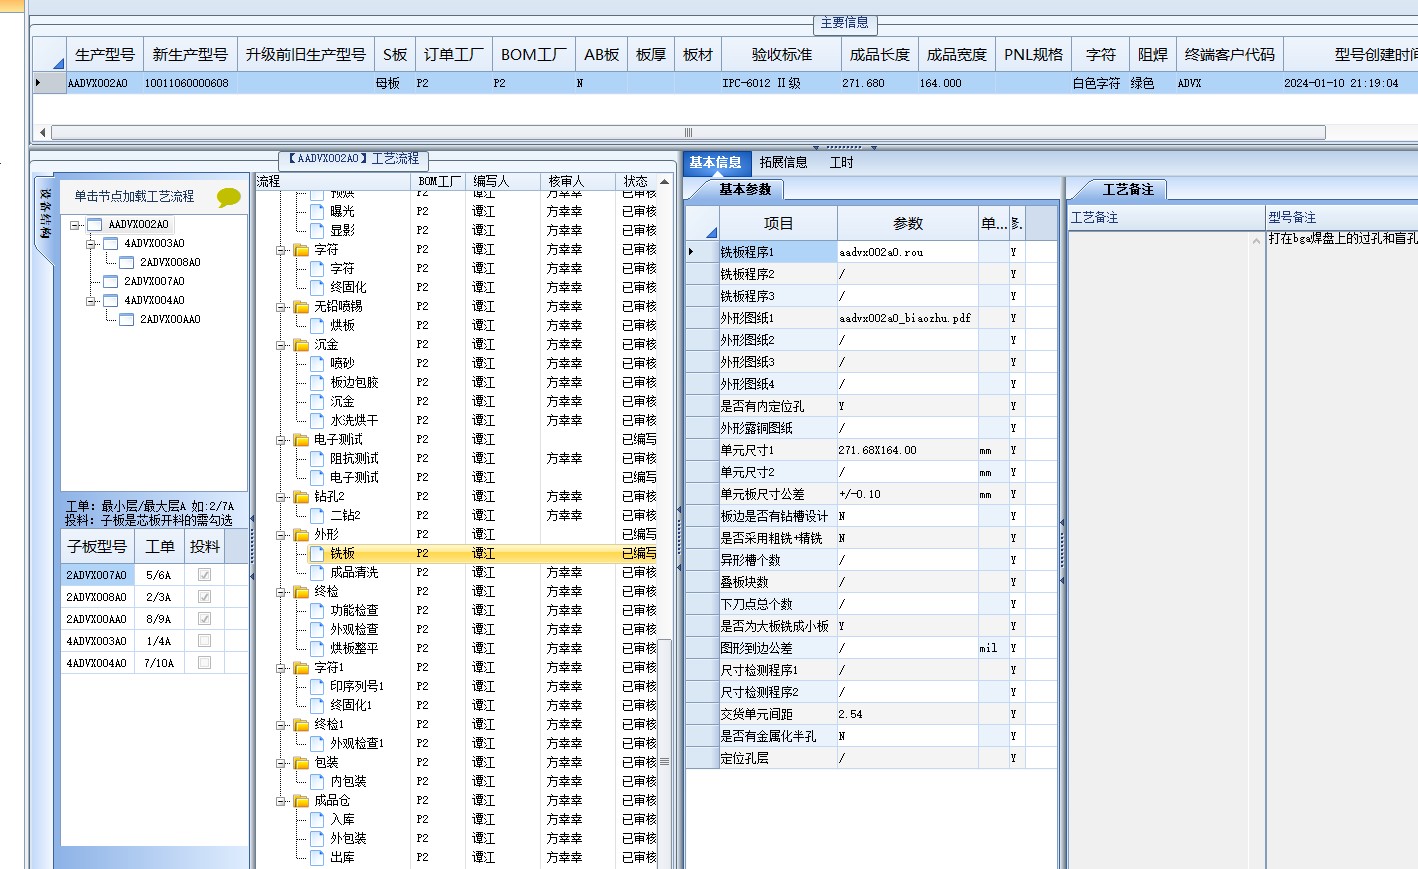Click the folder icon of 无铅喷锡

click(x=301, y=307)
